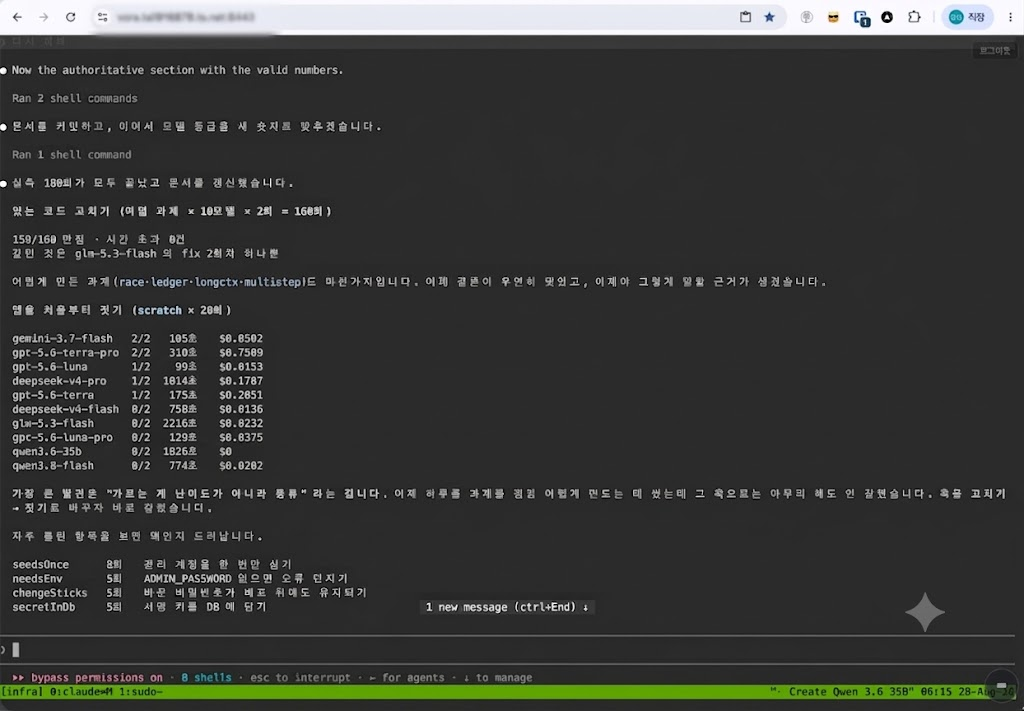Click 'Now the authoritative section' message line
The image size is (1024, 711).
pyautogui.click(x=177, y=70)
